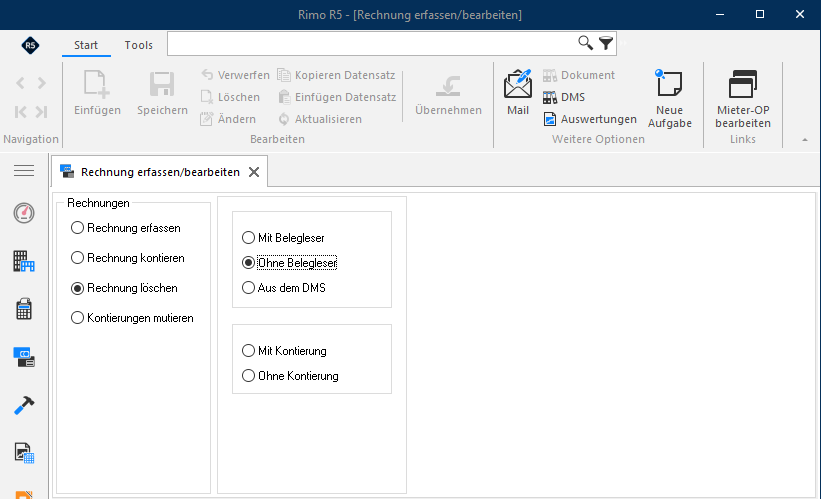821x499 pixels.
Task: Click Löschen in the Bearbeiten group
Action: tap(230, 97)
